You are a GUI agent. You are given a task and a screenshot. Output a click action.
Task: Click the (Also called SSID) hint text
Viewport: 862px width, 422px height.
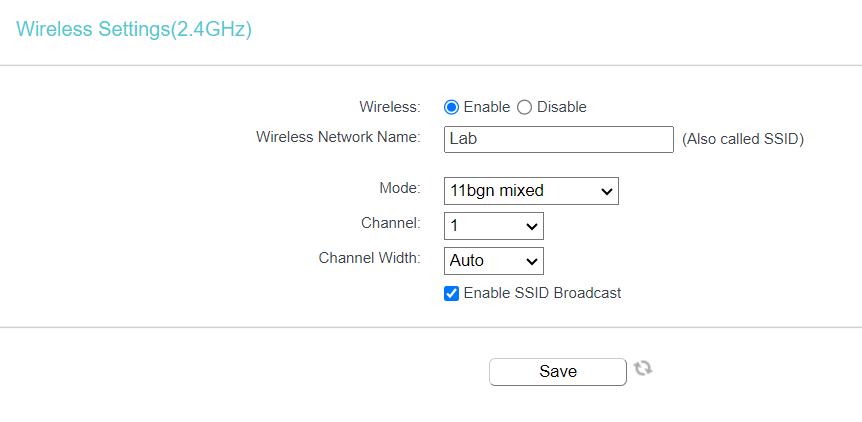coord(743,140)
